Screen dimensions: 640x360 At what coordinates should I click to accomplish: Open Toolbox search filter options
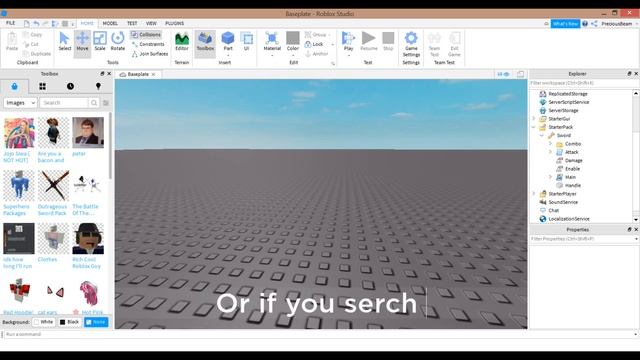[x=106, y=103]
